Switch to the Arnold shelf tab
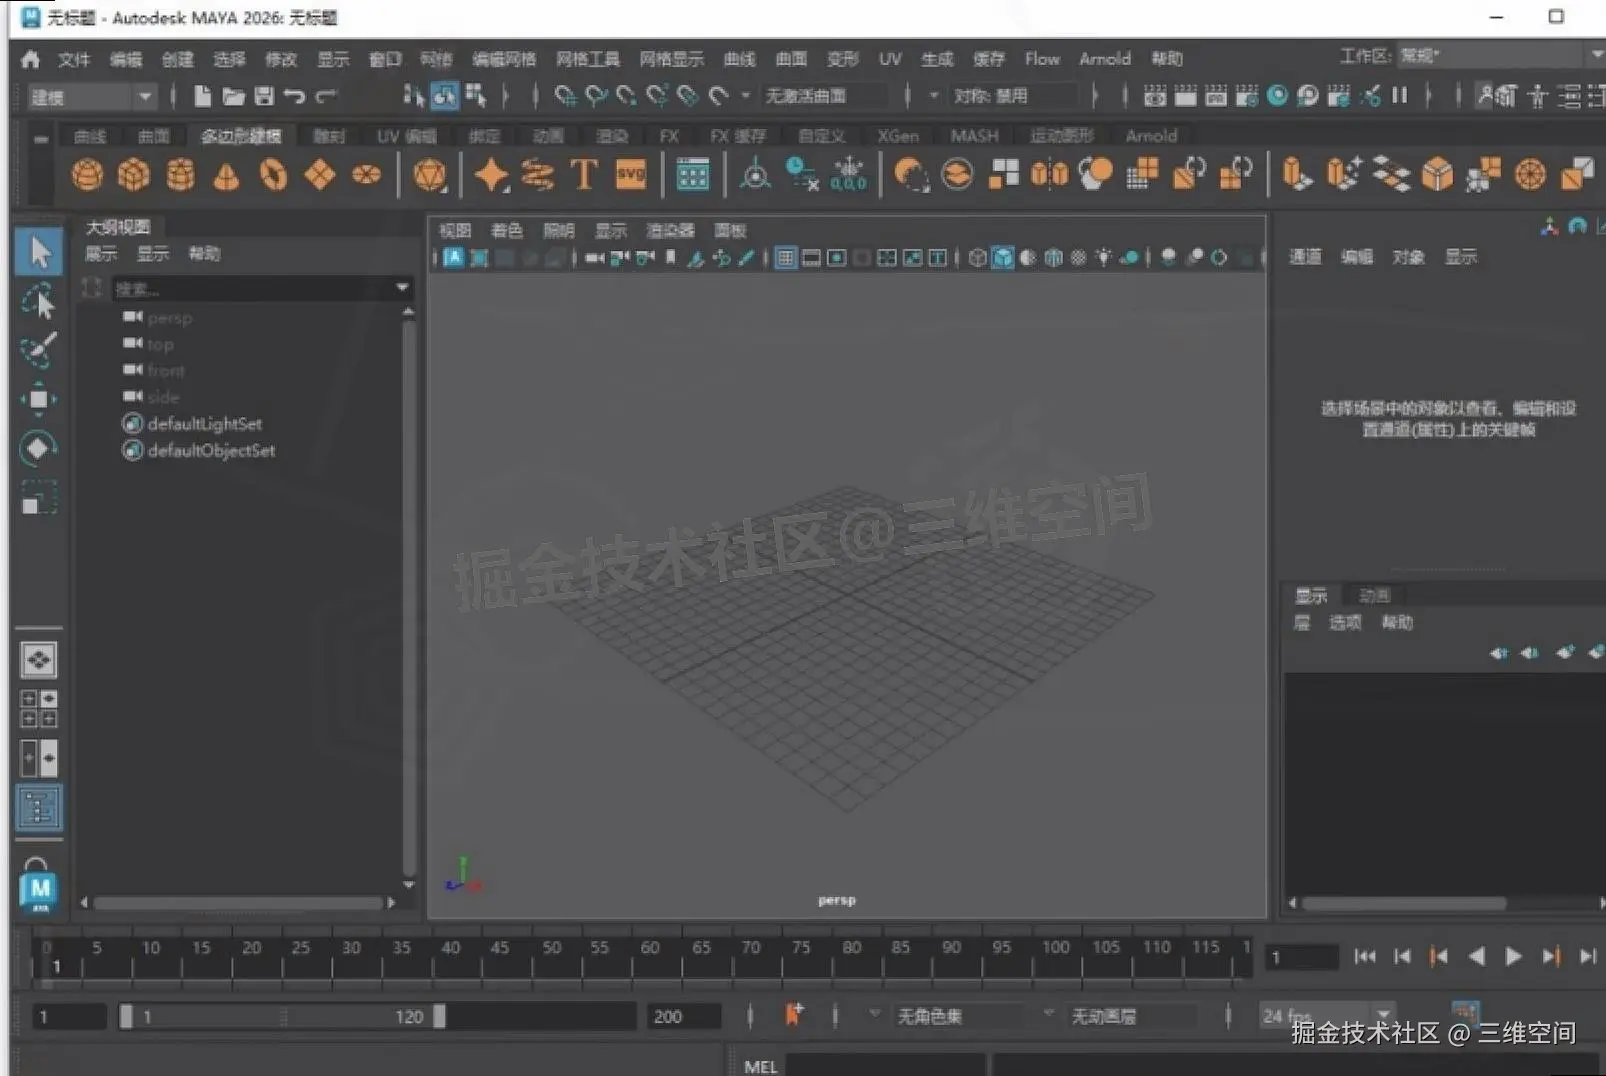 click(1151, 135)
